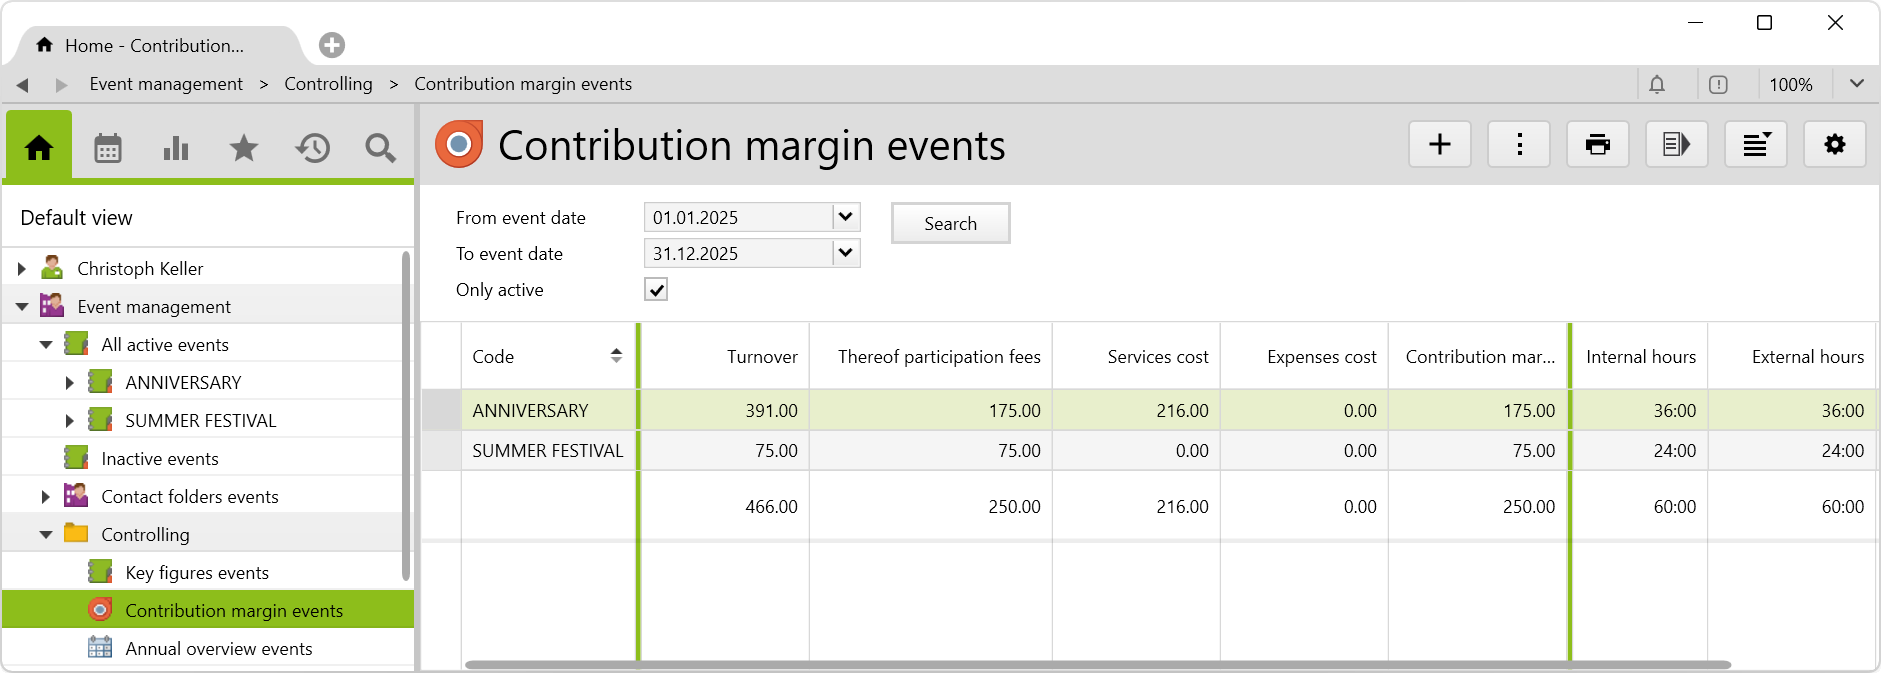Open the To event date dropdown
Image resolution: width=1881 pixels, height=673 pixels.
[846, 253]
